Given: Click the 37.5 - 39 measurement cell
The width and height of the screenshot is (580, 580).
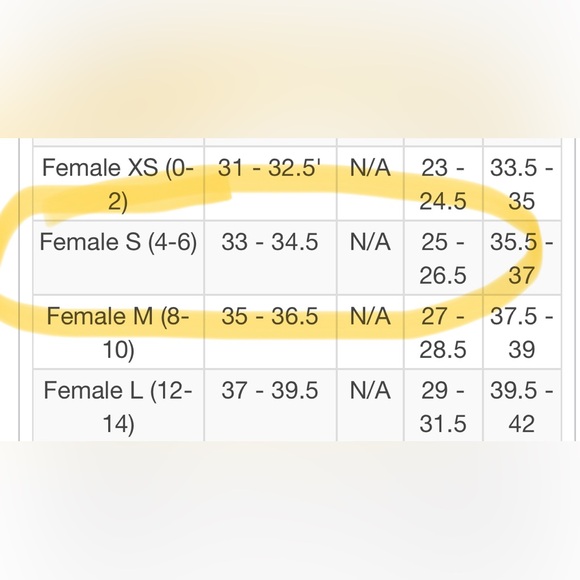Looking at the screenshot, I should pyautogui.click(x=522, y=332).
